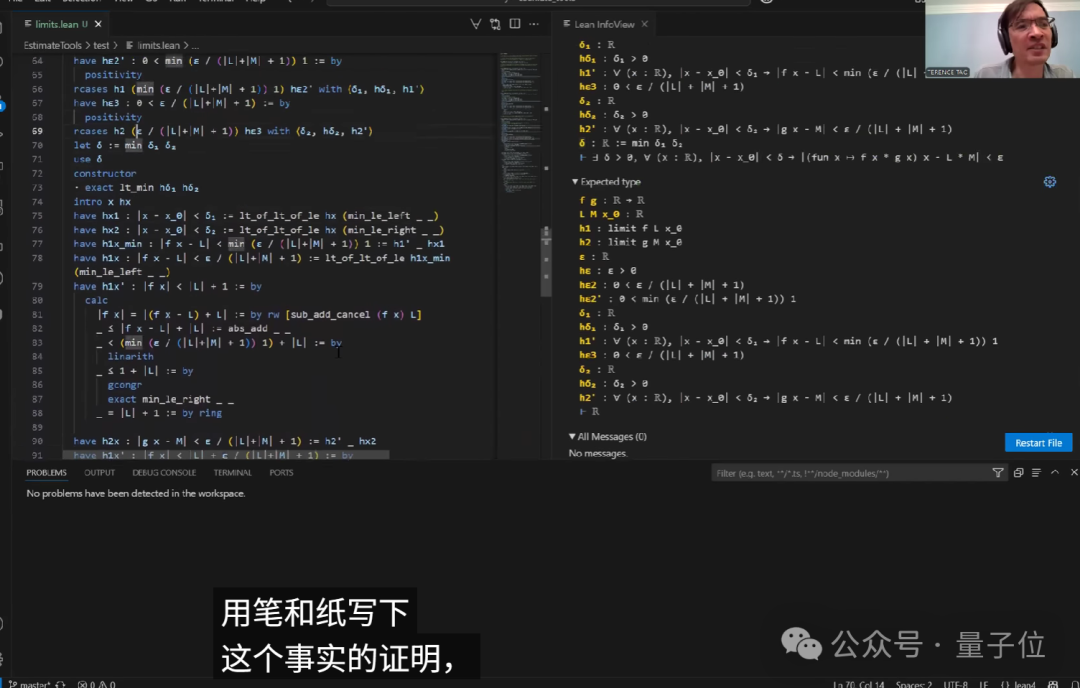The image size is (1080, 688).
Task: Click 'No messages.' text in InfoView
Action: (598, 453)
